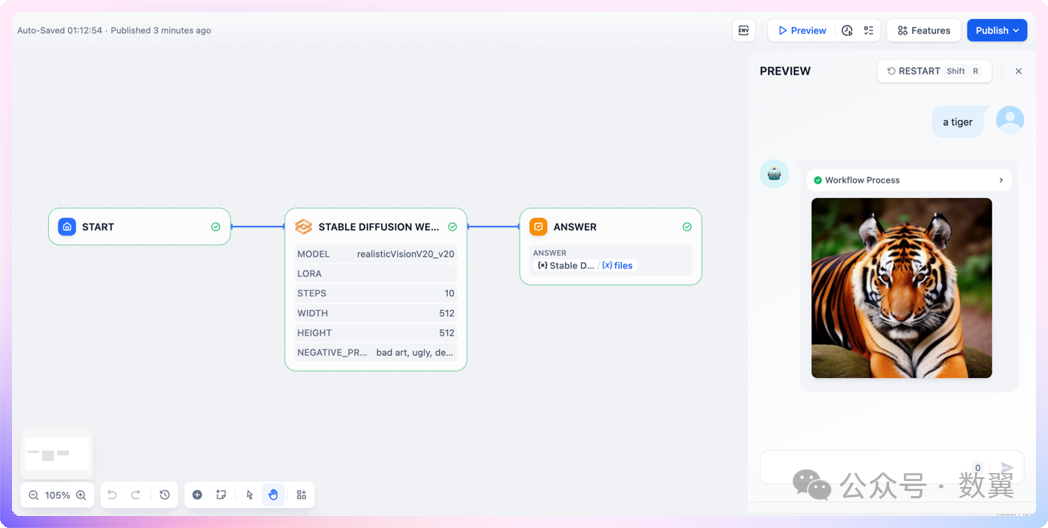Click the bot avatar icon in preview

click(774, 174)
